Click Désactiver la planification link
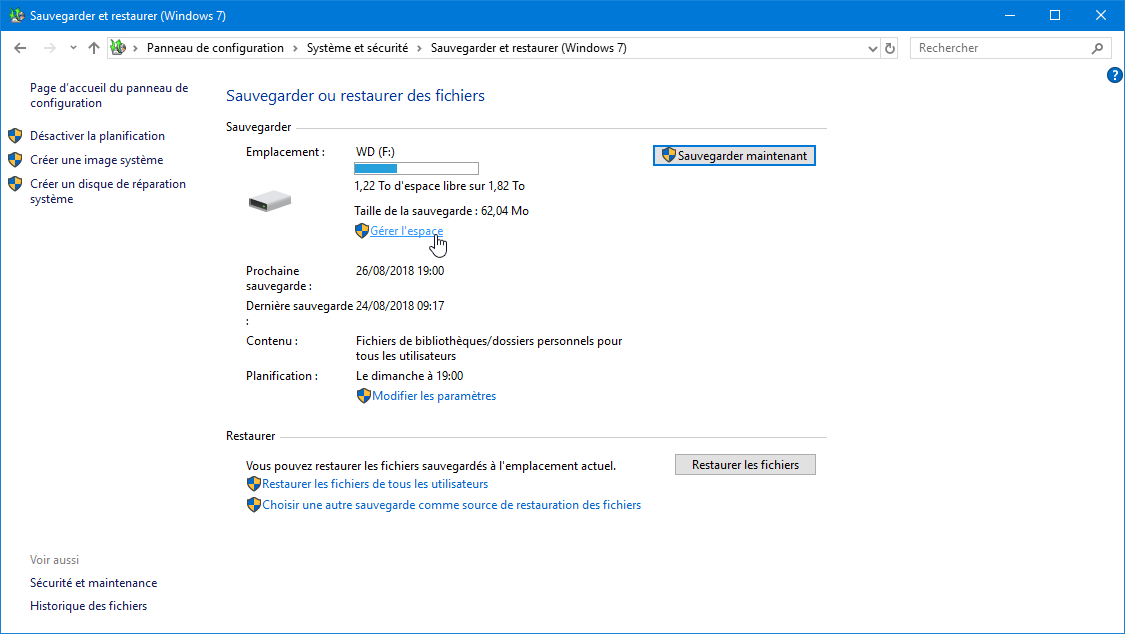Viewport: 1125px width, 634px height. coord(98,136)
